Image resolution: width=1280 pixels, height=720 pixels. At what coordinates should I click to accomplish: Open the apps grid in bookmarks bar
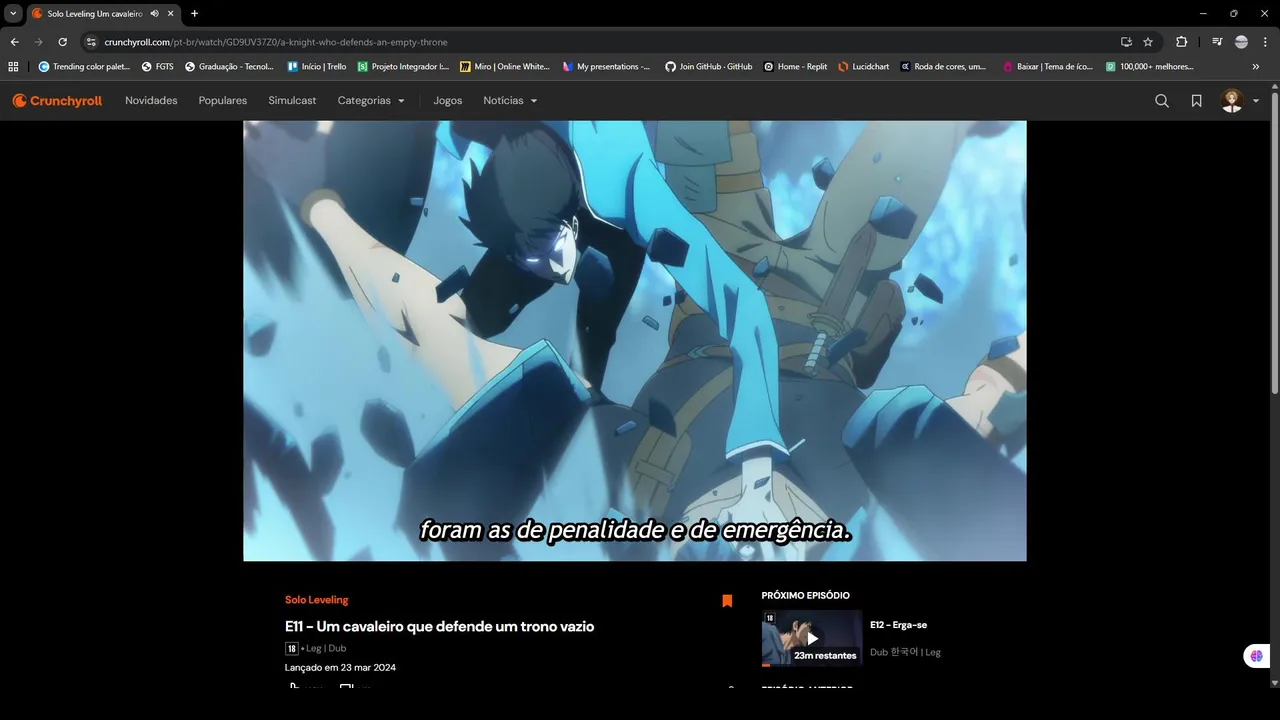click(x=13, y=67)
